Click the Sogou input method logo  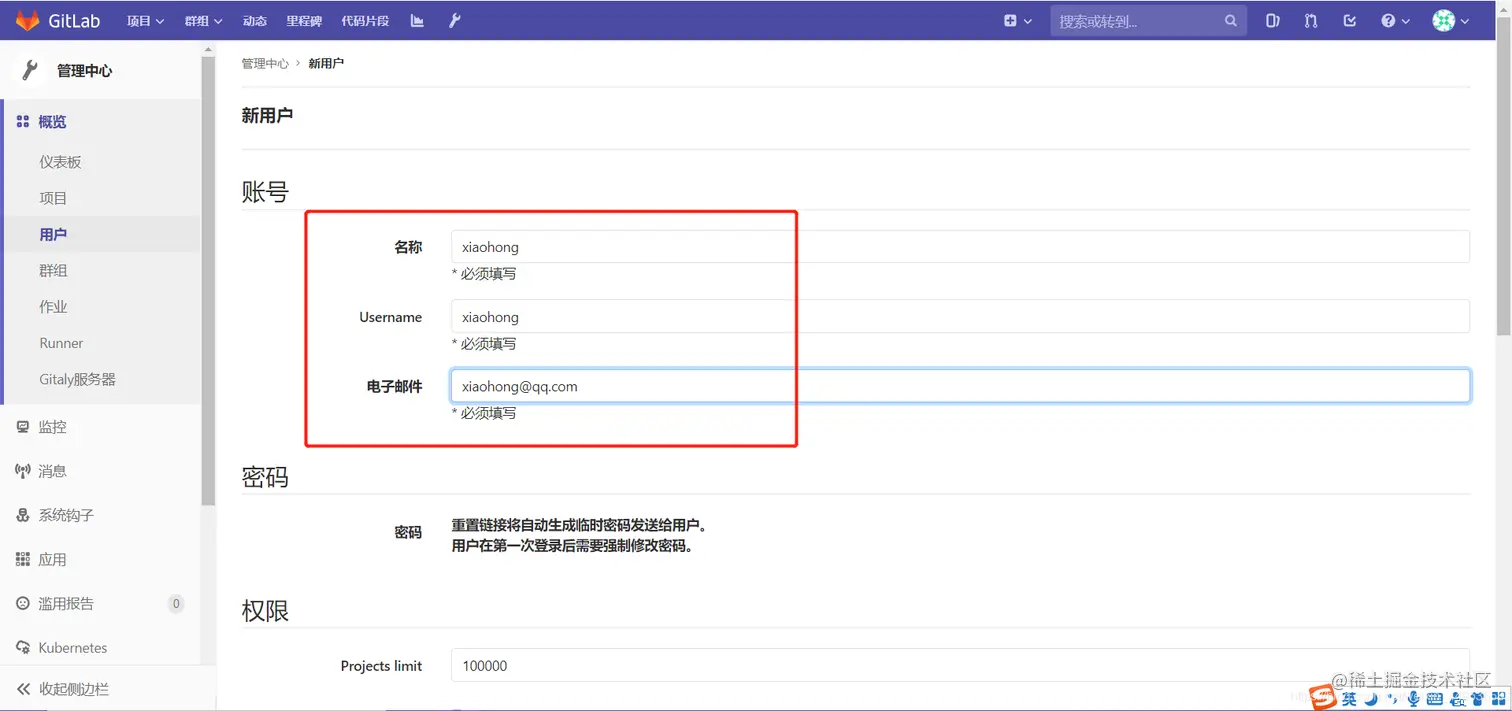[1323, 699]
